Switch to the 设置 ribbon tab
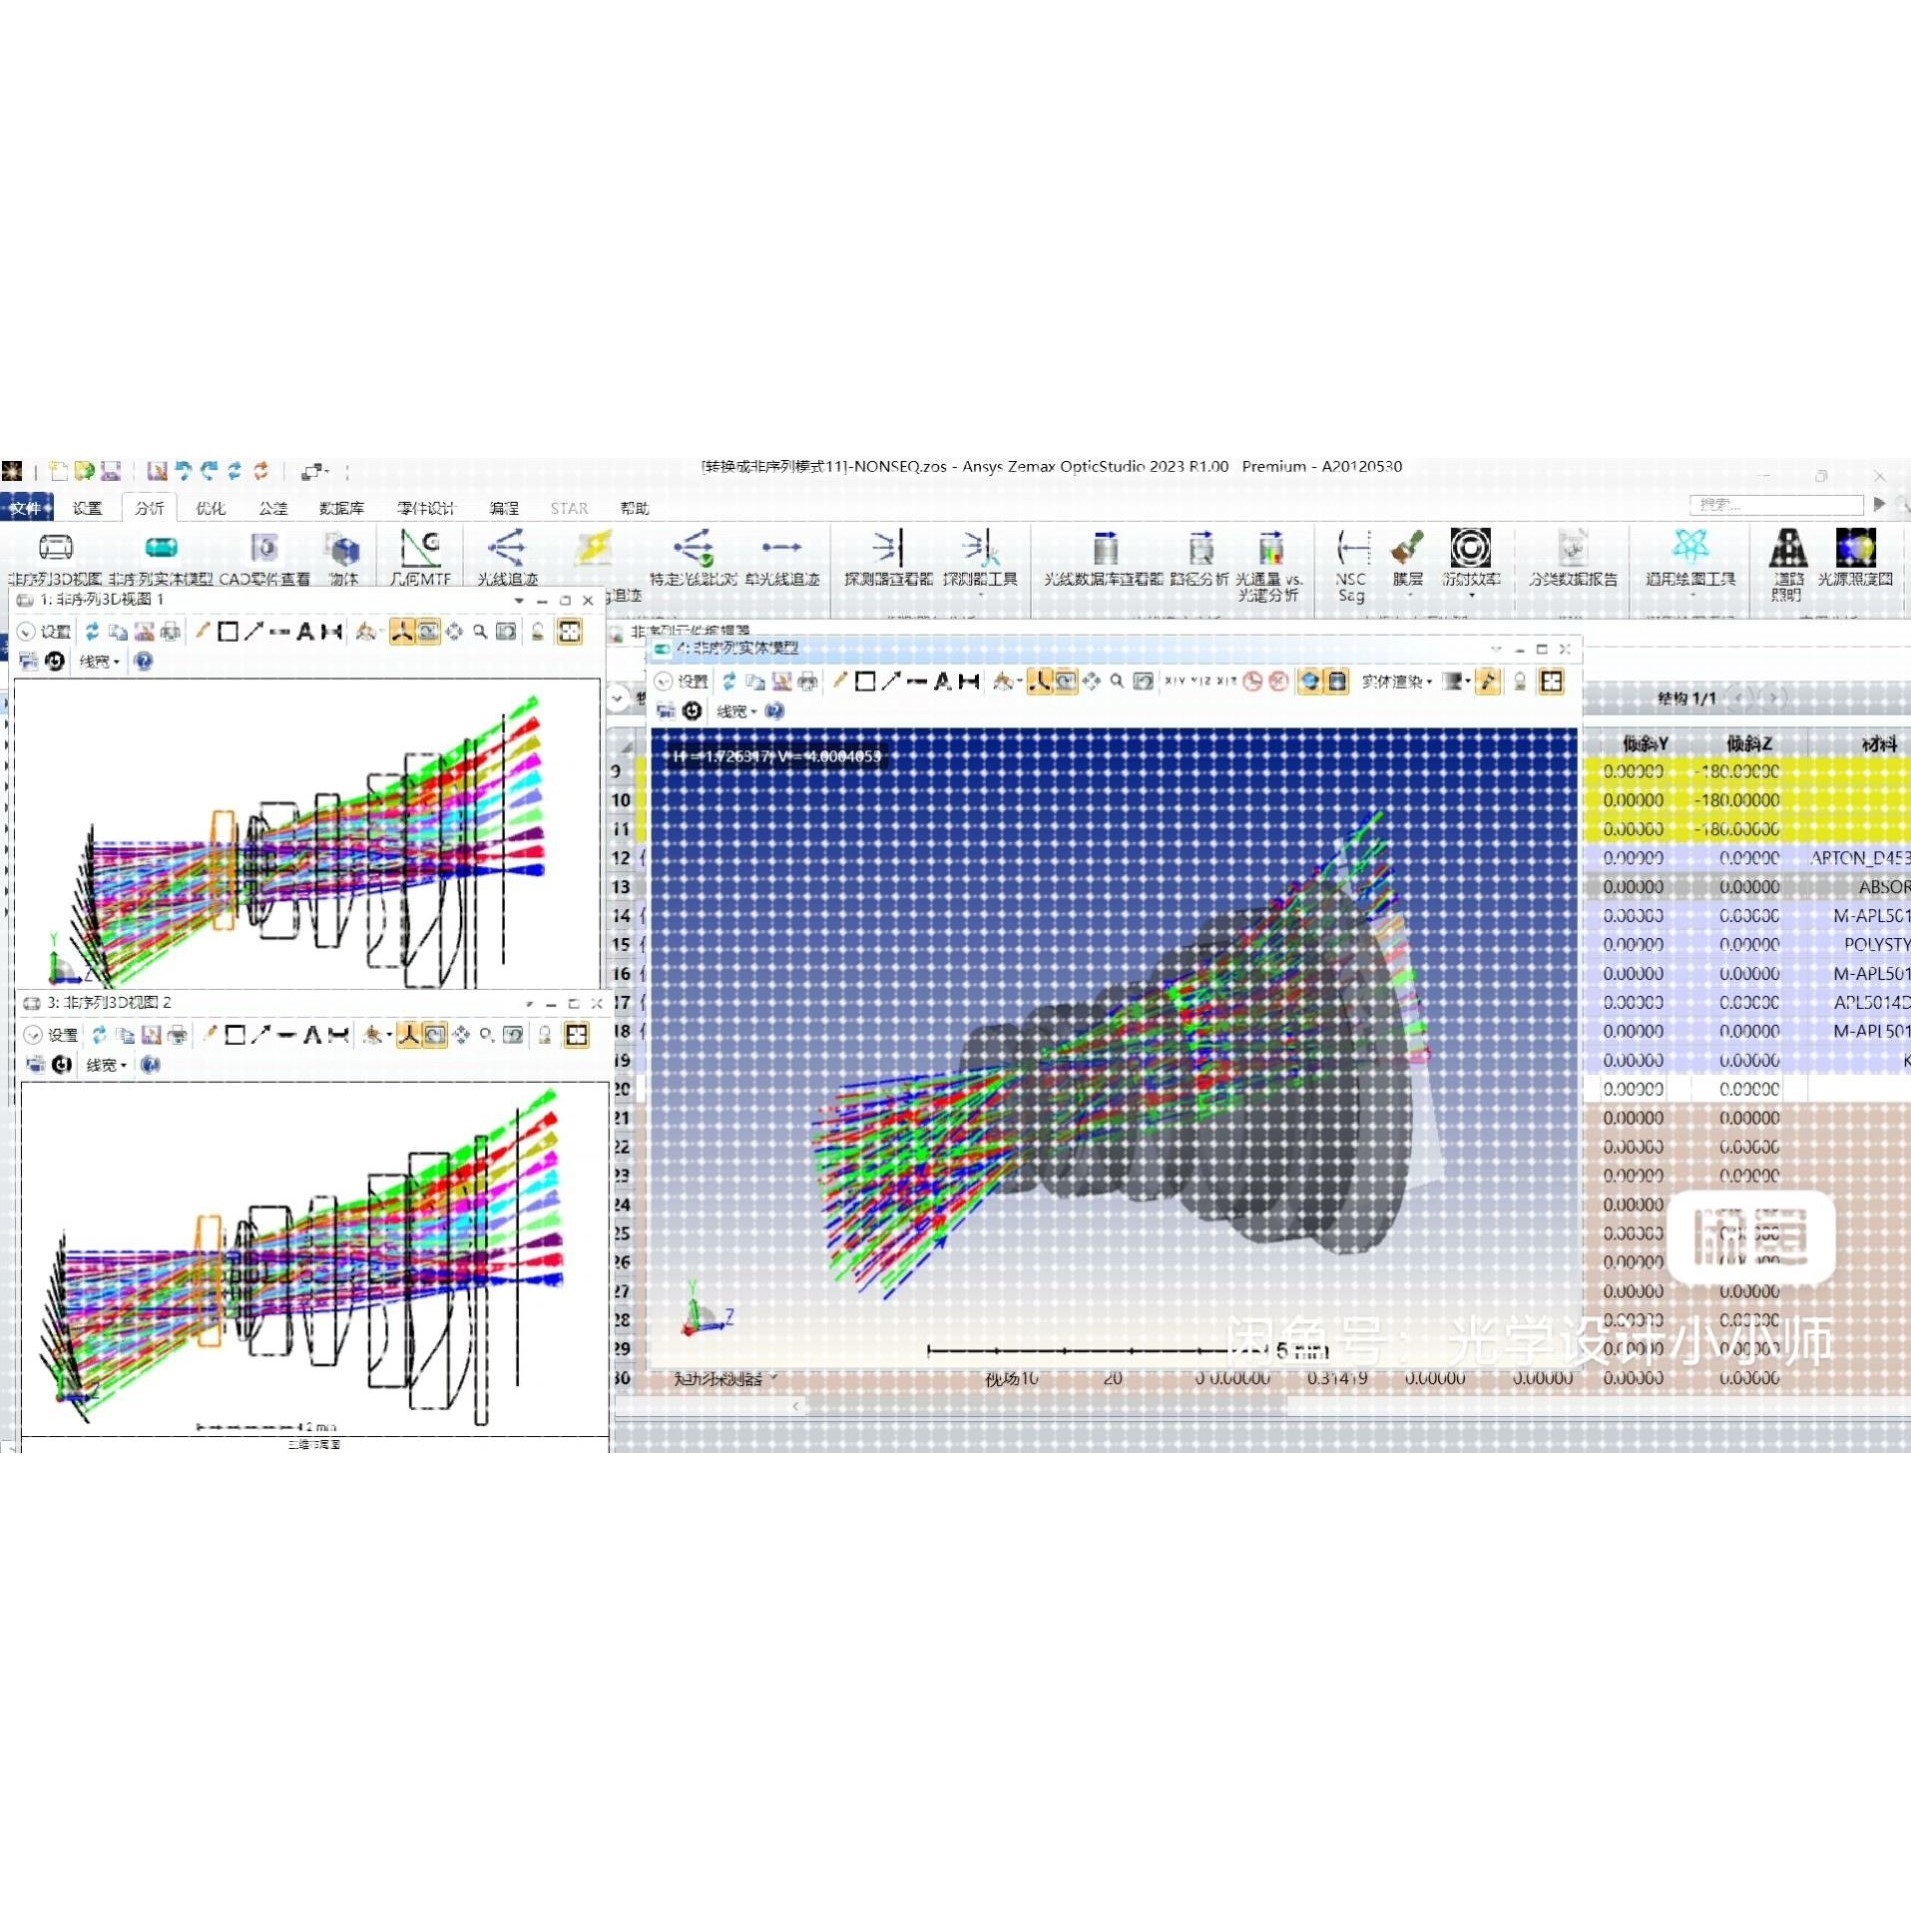The height and width of the screenshot is (1911, 1911). point(87,508)
